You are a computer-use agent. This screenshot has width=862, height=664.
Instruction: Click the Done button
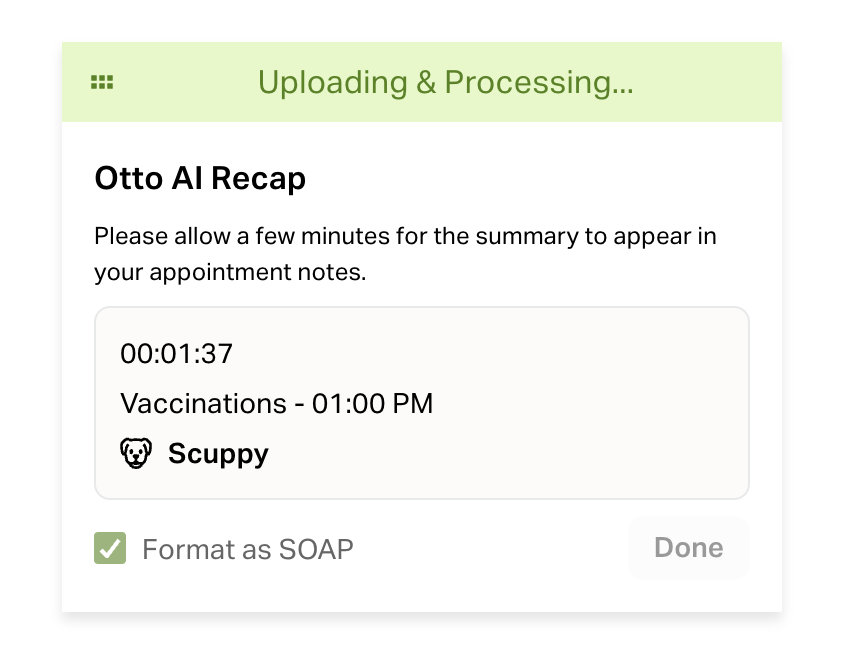point(688,547)
